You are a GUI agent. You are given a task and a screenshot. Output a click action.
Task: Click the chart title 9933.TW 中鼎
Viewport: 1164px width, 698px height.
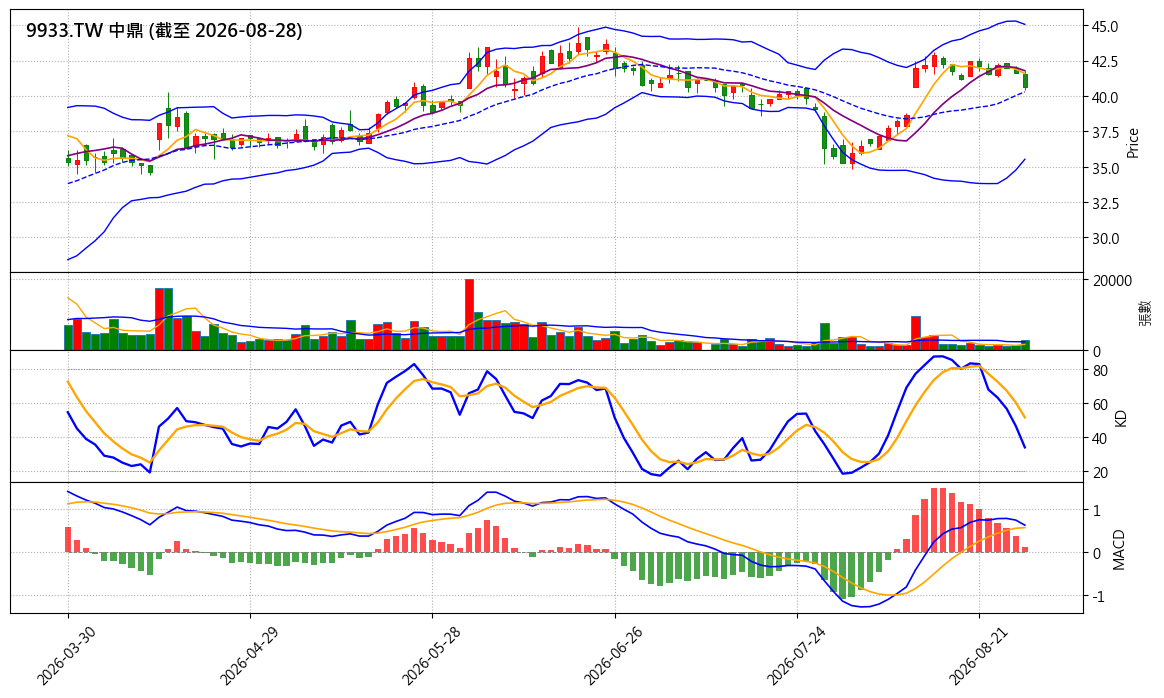click(x=164, y=30)
